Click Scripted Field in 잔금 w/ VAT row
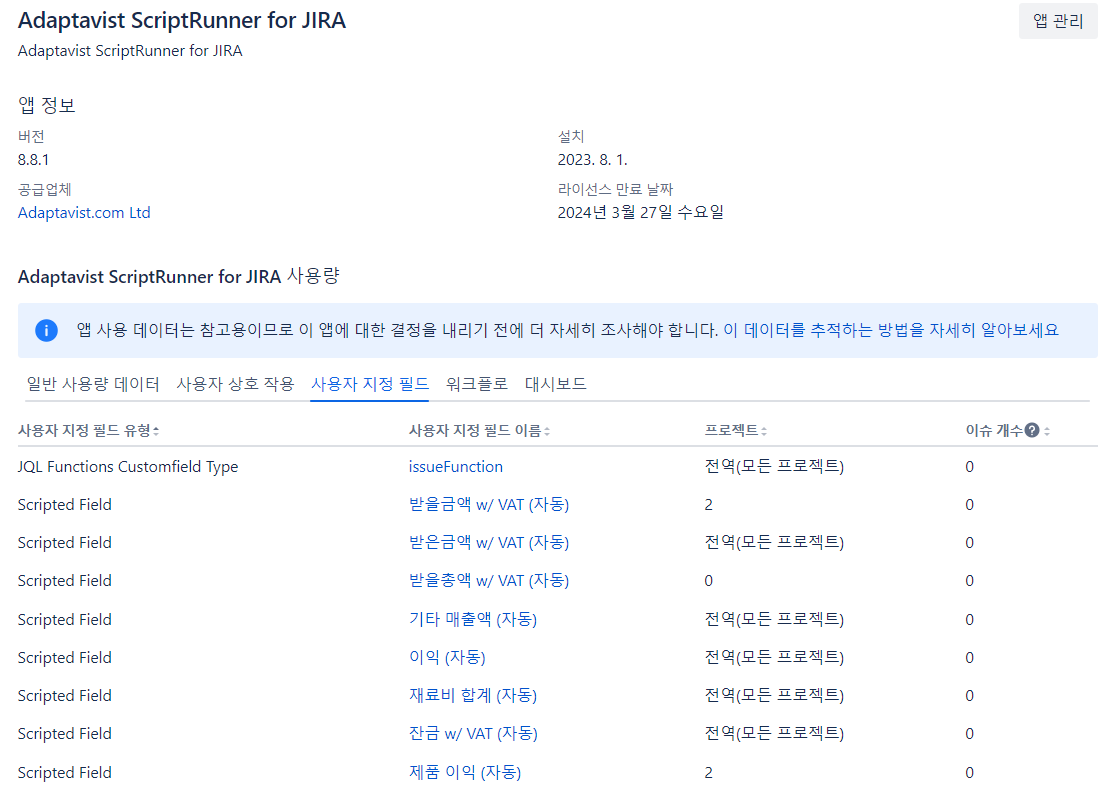The height and width of the screenshot is (795, 1109). (64, 734)
